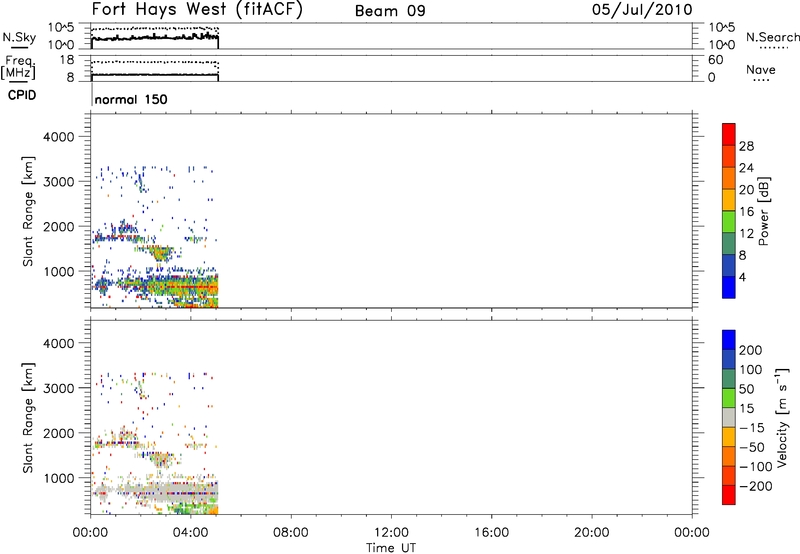This screenshot has width=800, height=554.
Task: Click the '3000' tick of velocity panel
Action: click(x=58, y=388)
